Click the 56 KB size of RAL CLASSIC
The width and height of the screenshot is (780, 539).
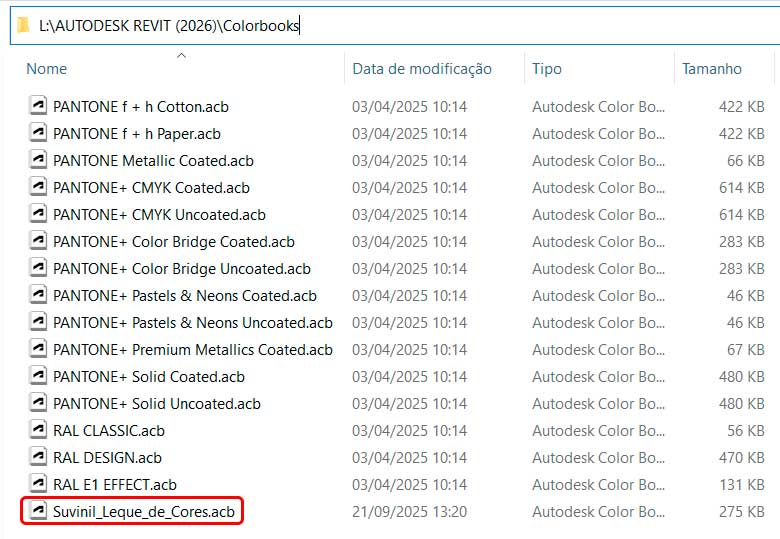pos(746,431)
